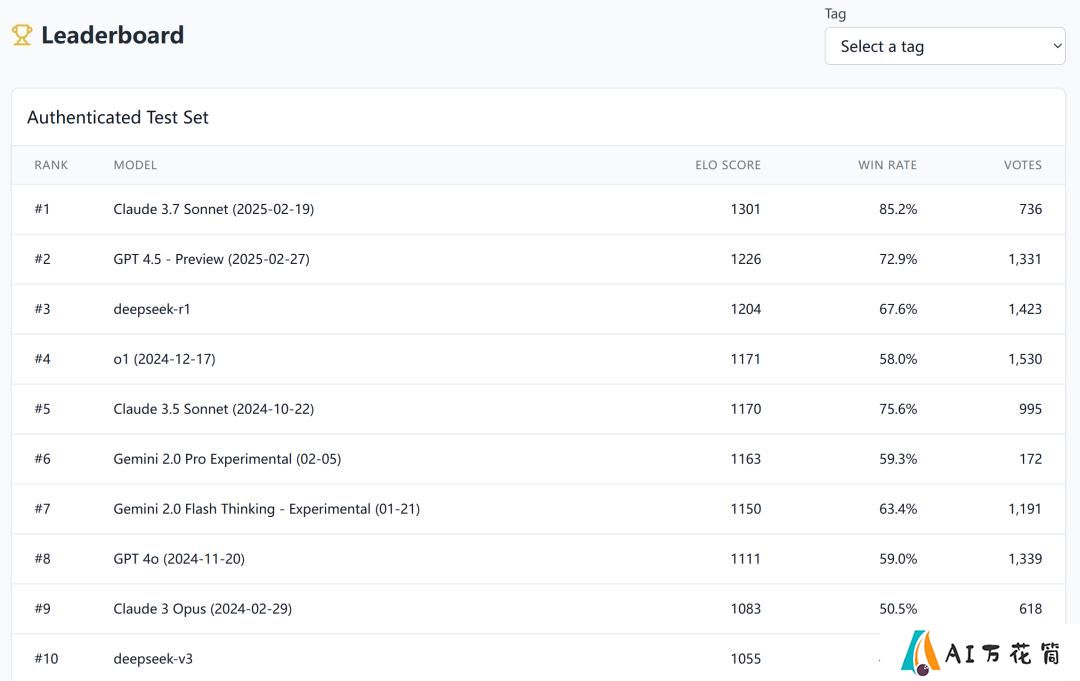
Task: Click the win rate 59.3%
Action: click(898, 459)
